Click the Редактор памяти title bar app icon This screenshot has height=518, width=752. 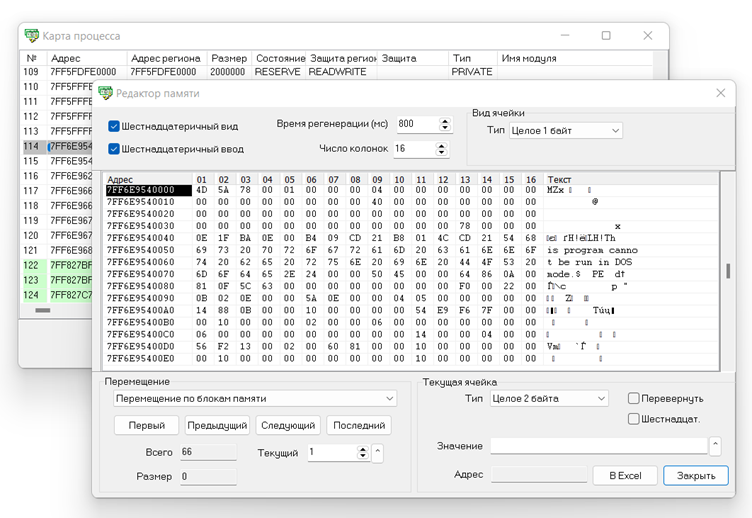tap(105, 93)
